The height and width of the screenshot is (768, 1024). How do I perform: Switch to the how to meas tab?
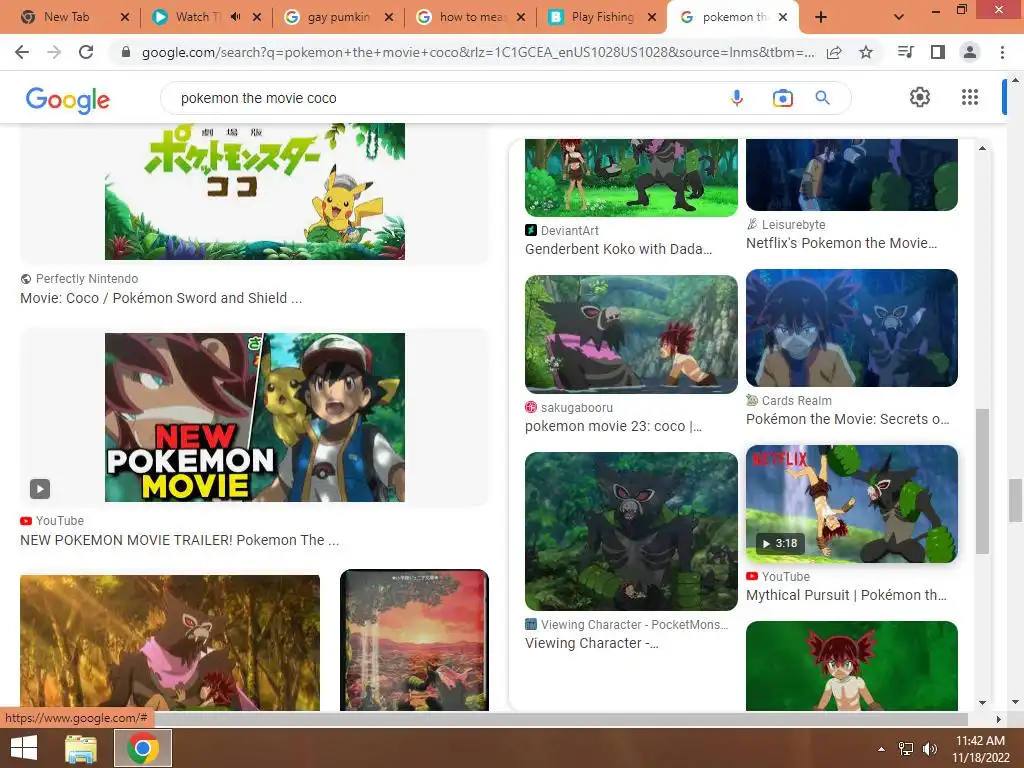pos(472,17)
